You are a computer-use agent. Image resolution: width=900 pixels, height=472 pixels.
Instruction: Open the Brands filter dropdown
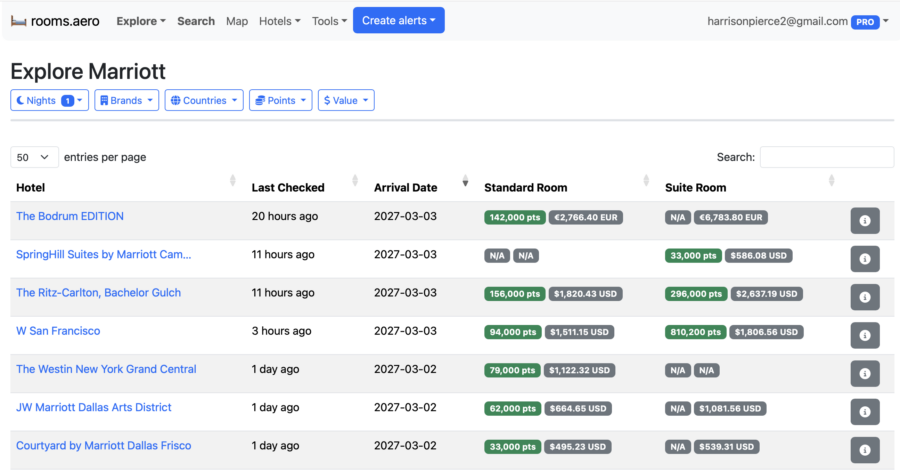(x=126, y=100)
